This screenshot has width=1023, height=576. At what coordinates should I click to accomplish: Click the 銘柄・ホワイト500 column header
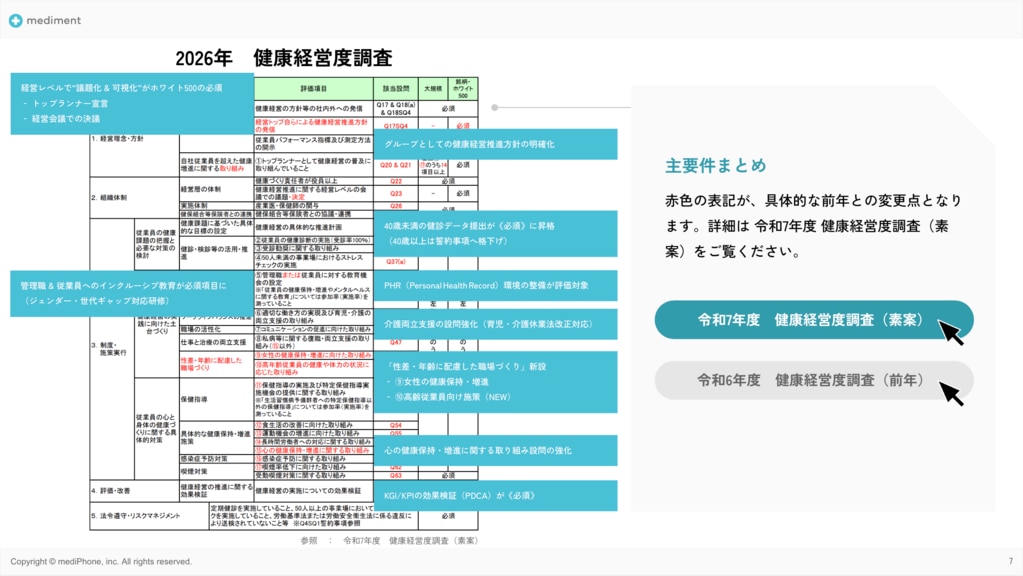click(x=463, y=89)
